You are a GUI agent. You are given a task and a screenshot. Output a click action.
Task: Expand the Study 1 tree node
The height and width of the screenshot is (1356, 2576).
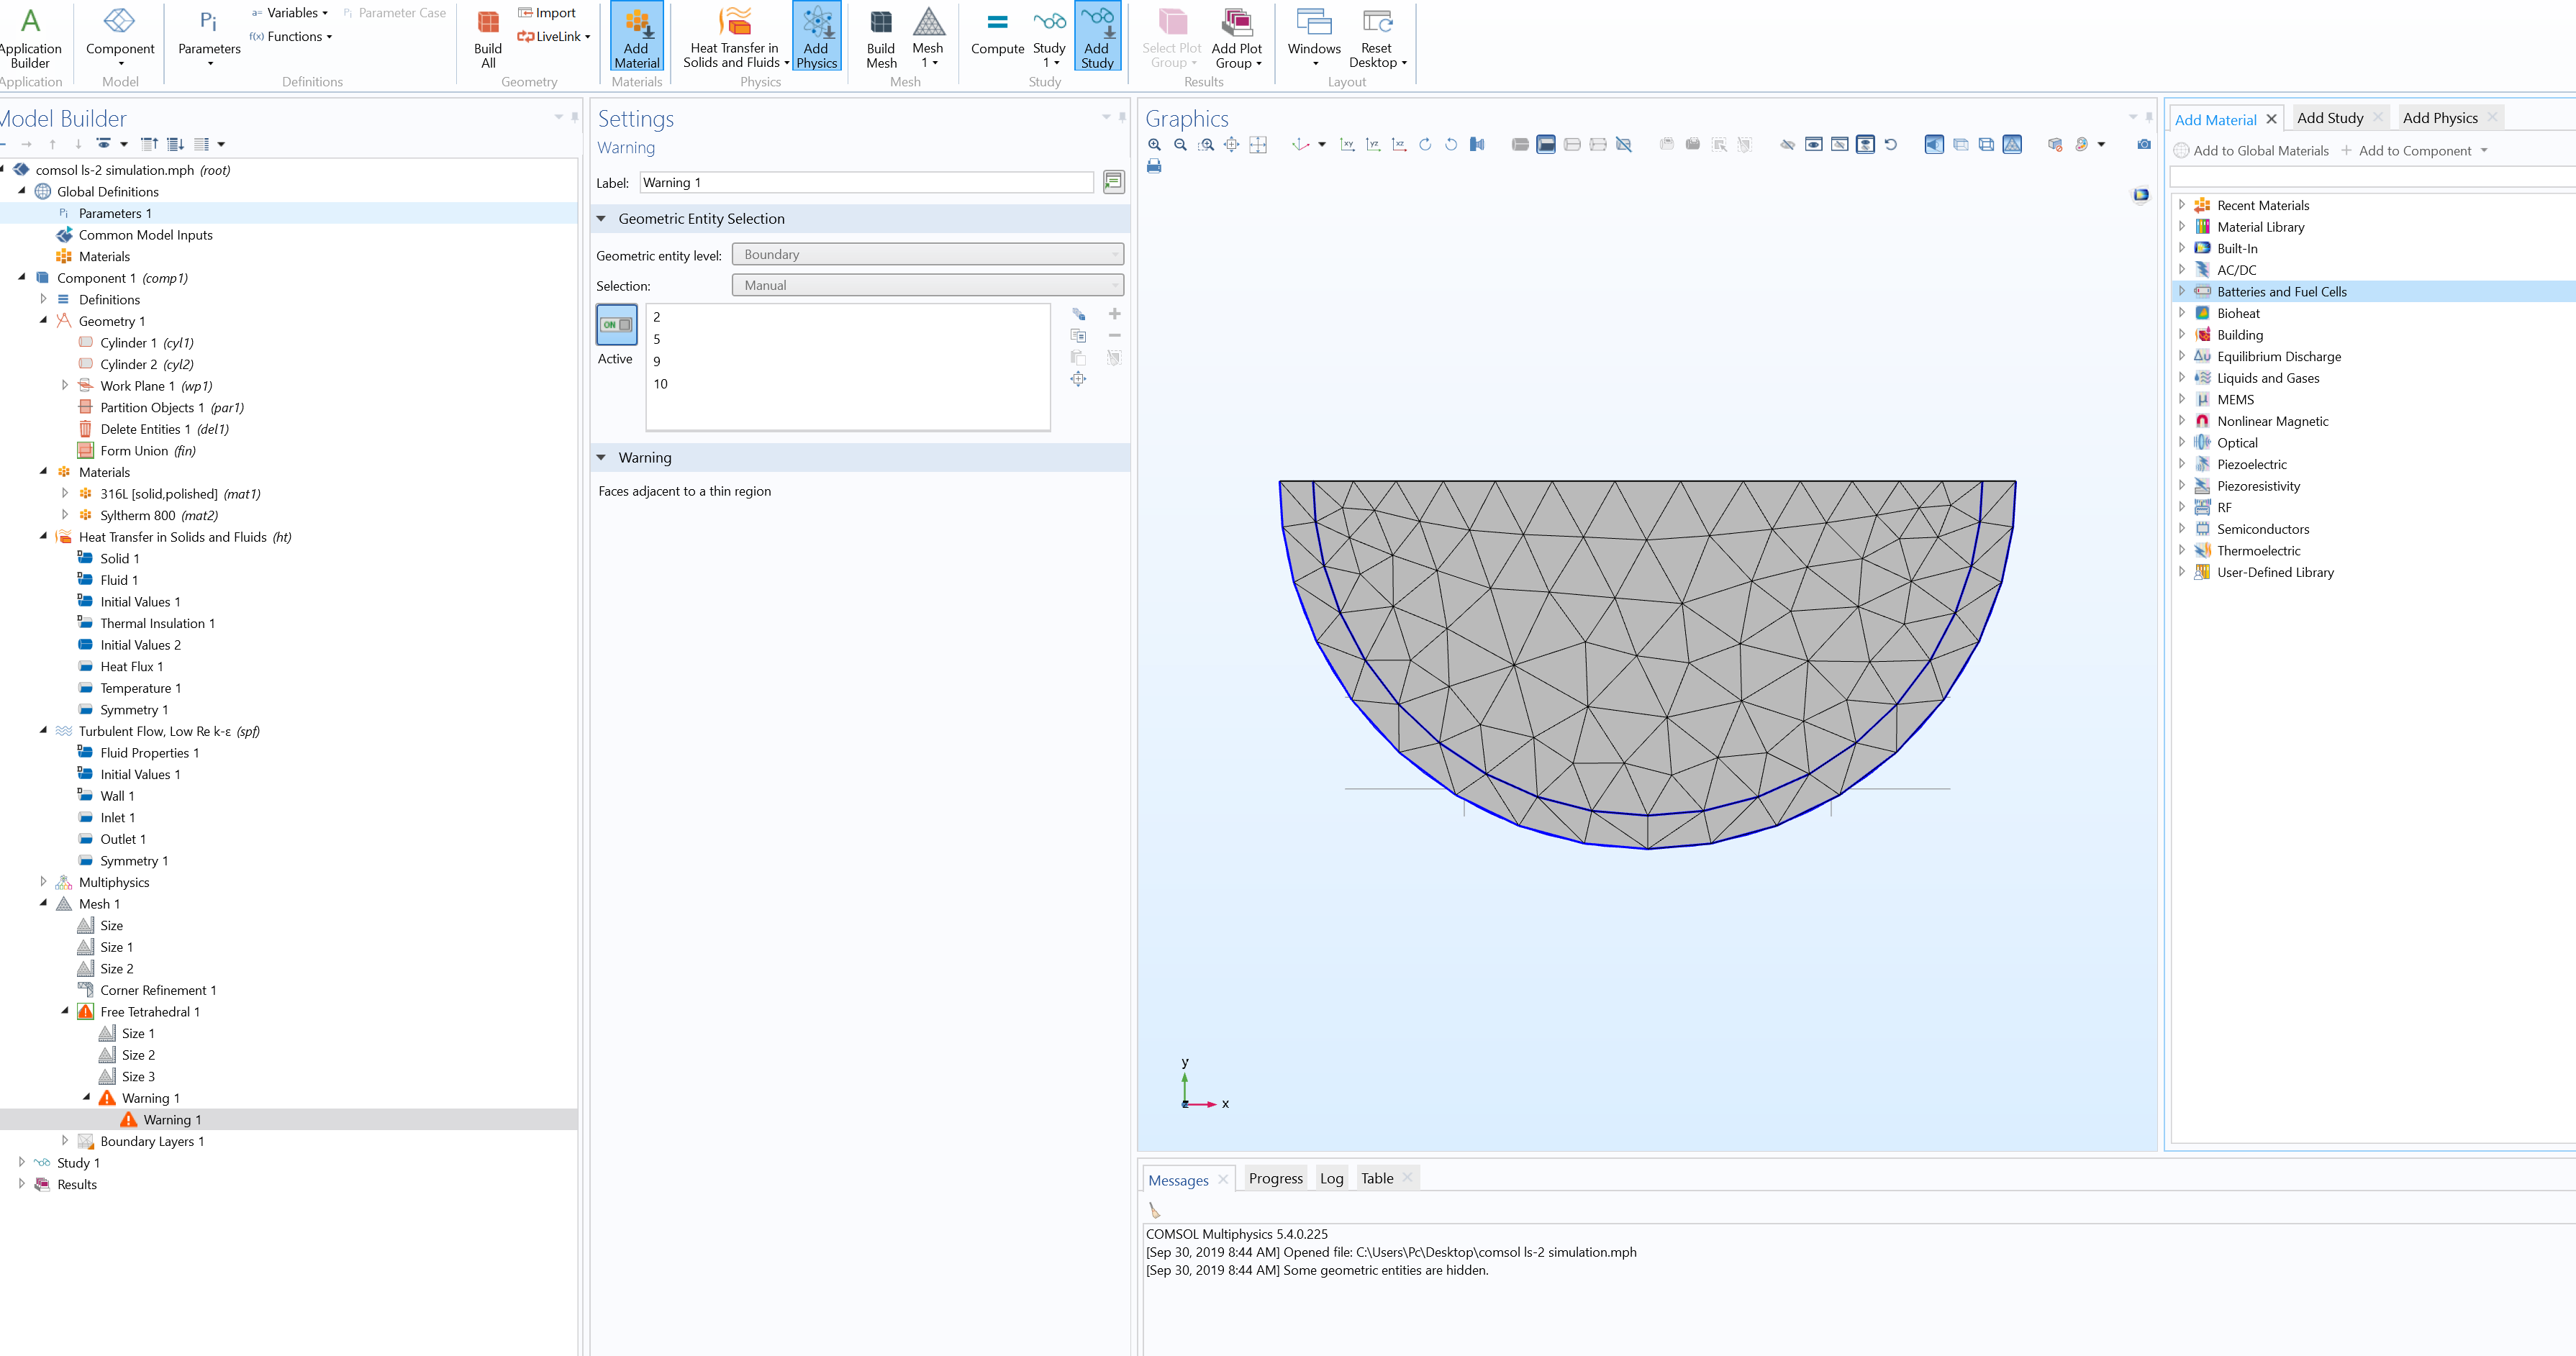tap(22, 1162)
